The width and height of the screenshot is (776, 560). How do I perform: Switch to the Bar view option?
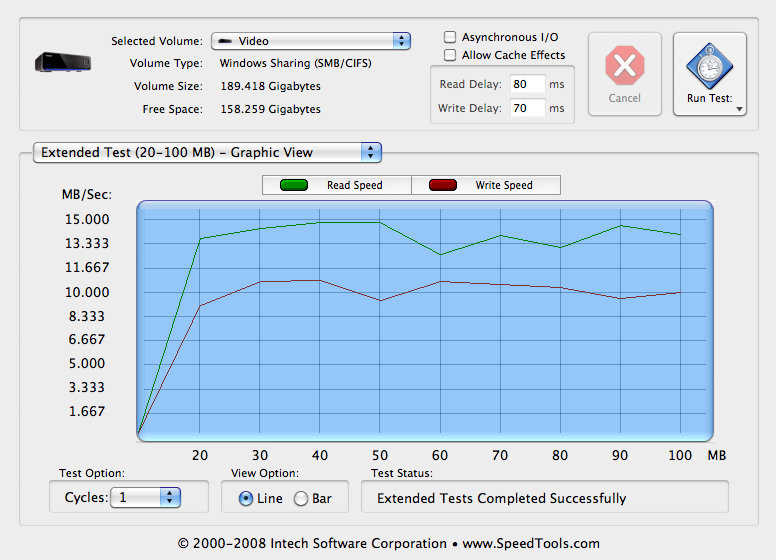pos(300,498)
